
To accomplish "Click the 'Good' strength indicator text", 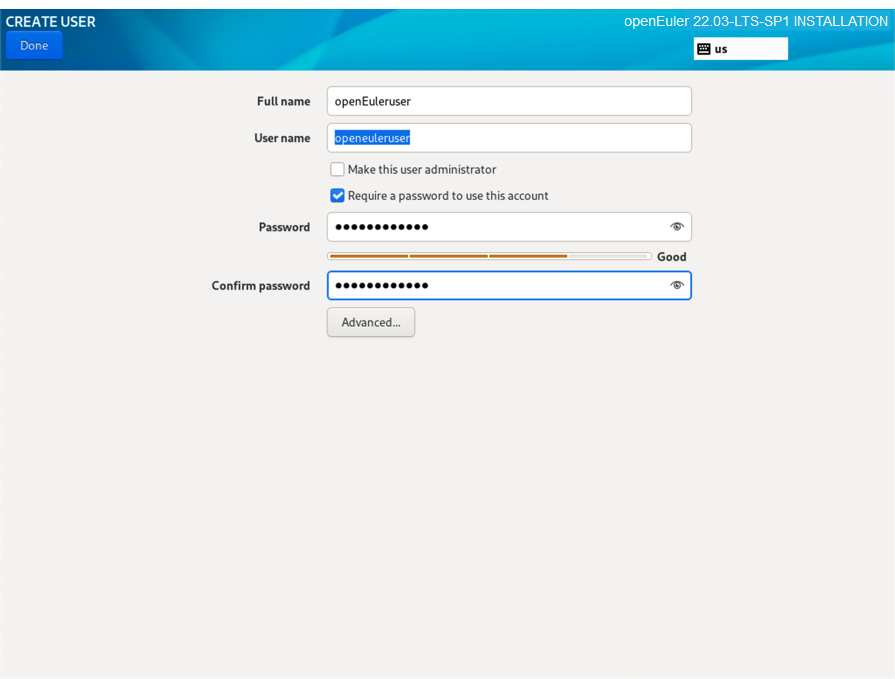I will [672, 257].
